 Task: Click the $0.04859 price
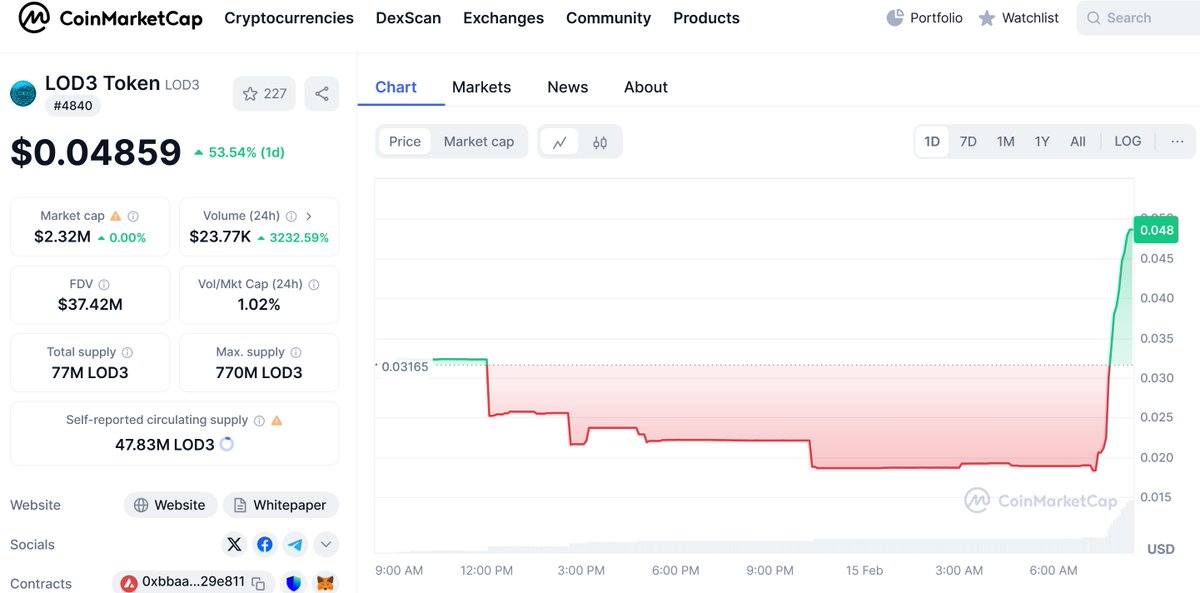coord(96,152)
